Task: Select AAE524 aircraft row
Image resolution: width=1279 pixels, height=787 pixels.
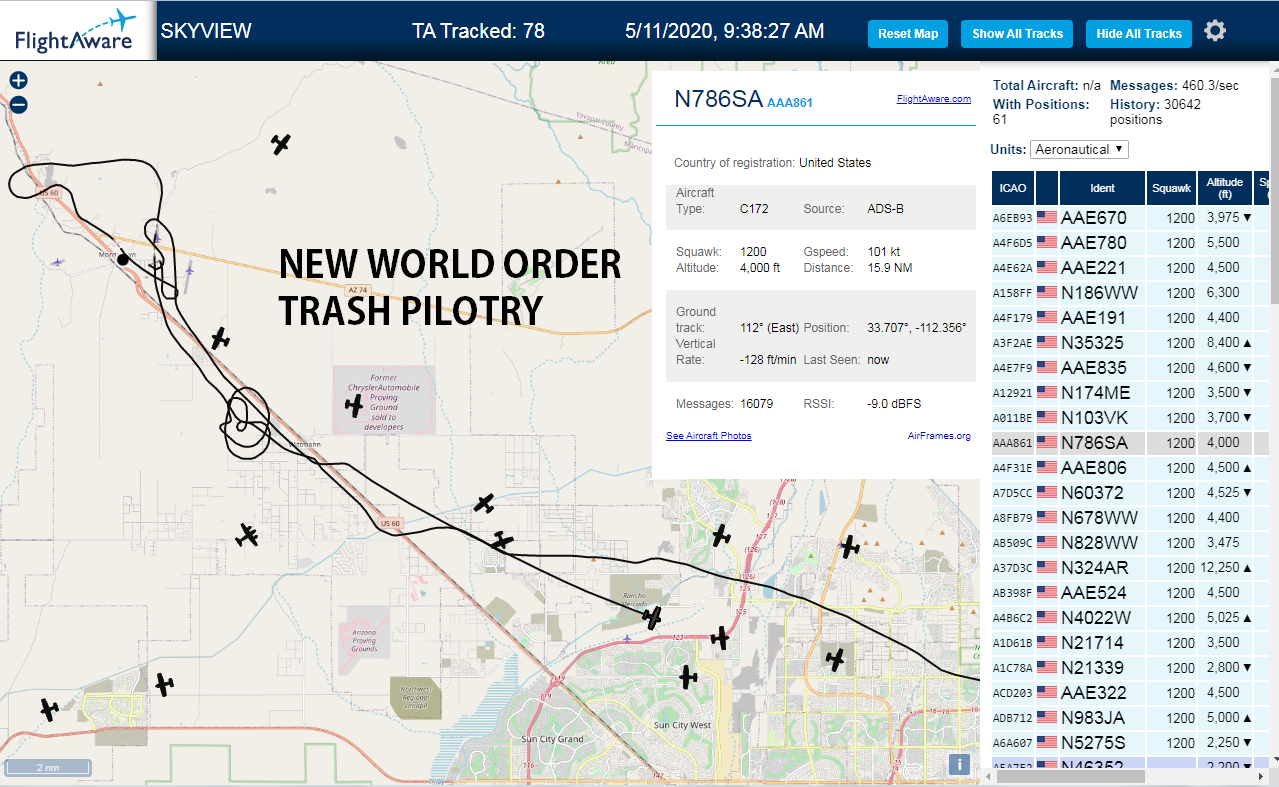Action: pos(1130,592)
